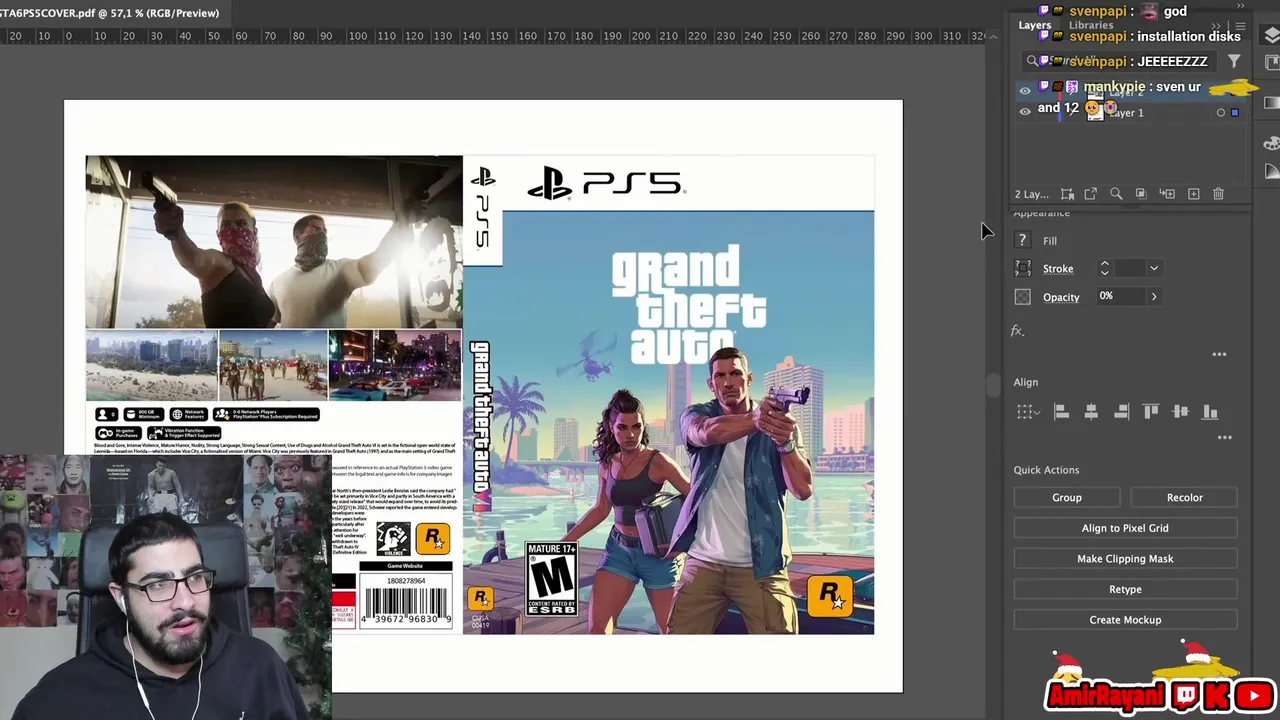Click the Create Mockup button
The width and height of the screenshot is (1280, 720).
pyautogui.click(x=1125, y=620)
